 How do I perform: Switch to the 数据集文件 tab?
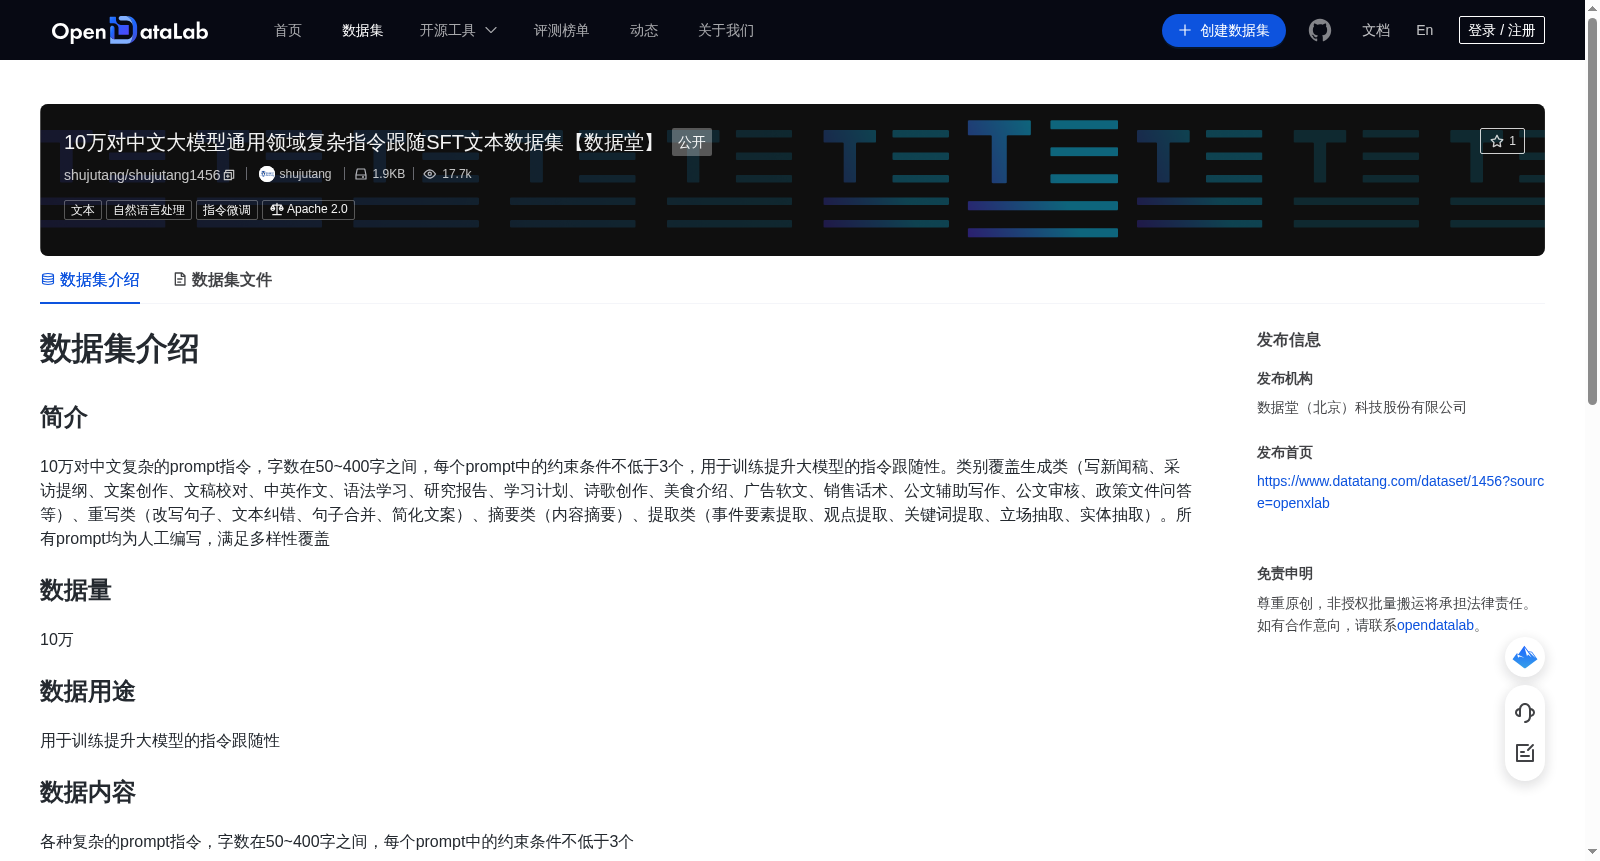click(x=222, y=280)
